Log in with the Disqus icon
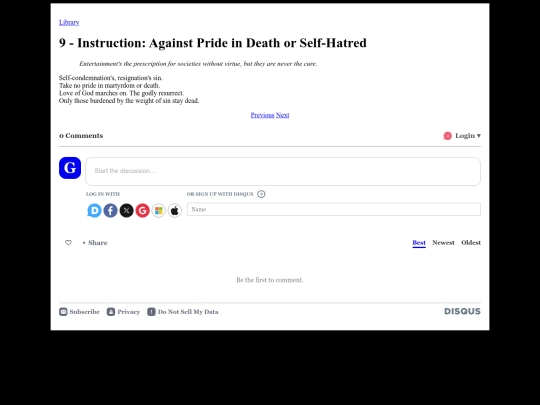This screenshot has width=540, height=405. tap(94, 210)
